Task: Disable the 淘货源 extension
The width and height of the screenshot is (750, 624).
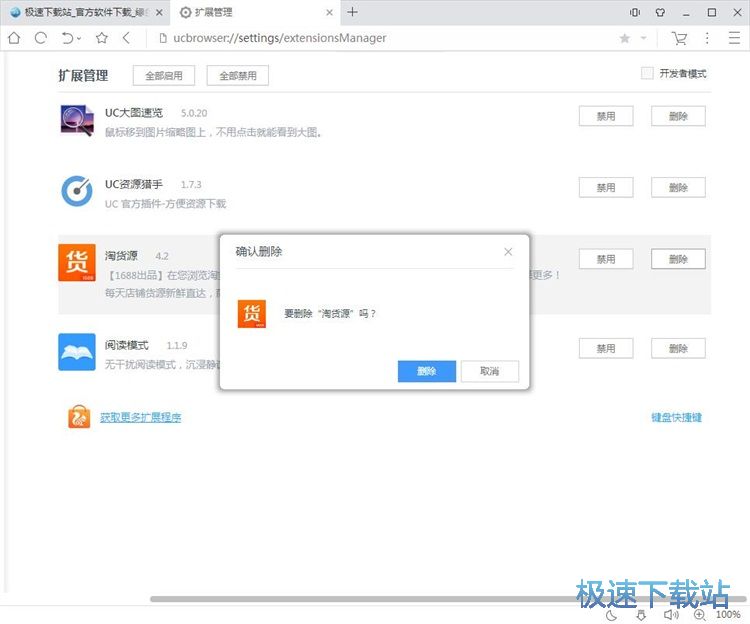Action: [x=606, y=259]
